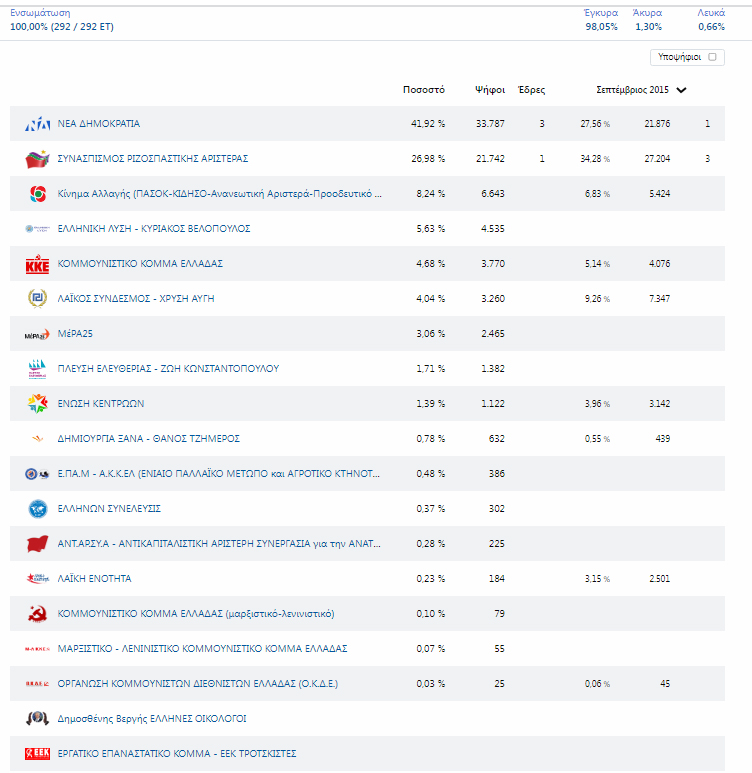This screenshot has width=752, height=773.
Task: Click the 6.643 votes cell
Action: 493,194
